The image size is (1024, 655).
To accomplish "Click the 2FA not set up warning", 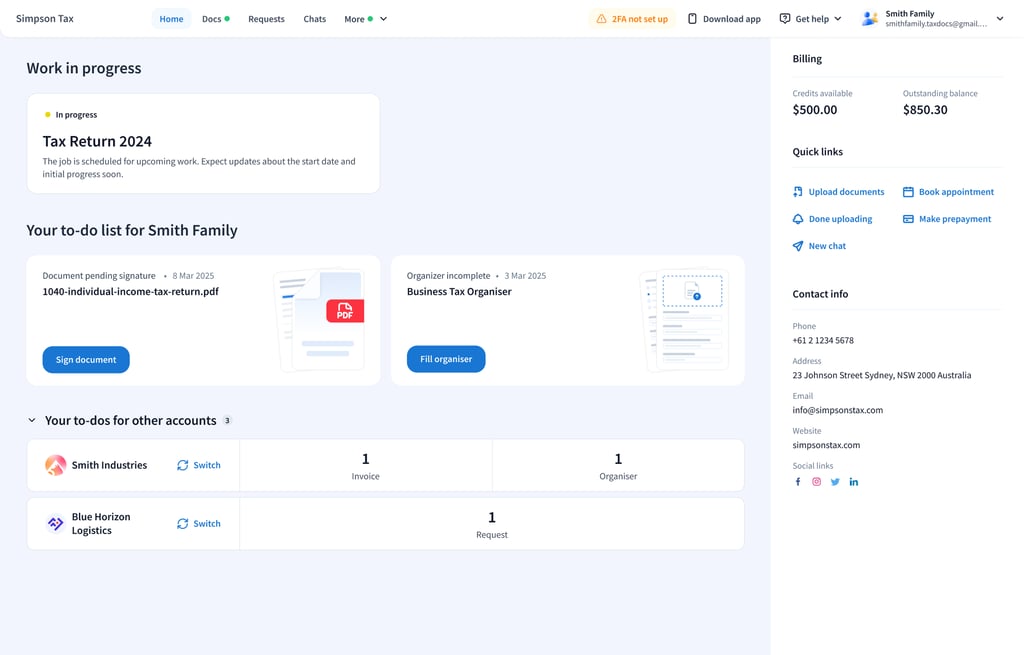I will 632,19.
